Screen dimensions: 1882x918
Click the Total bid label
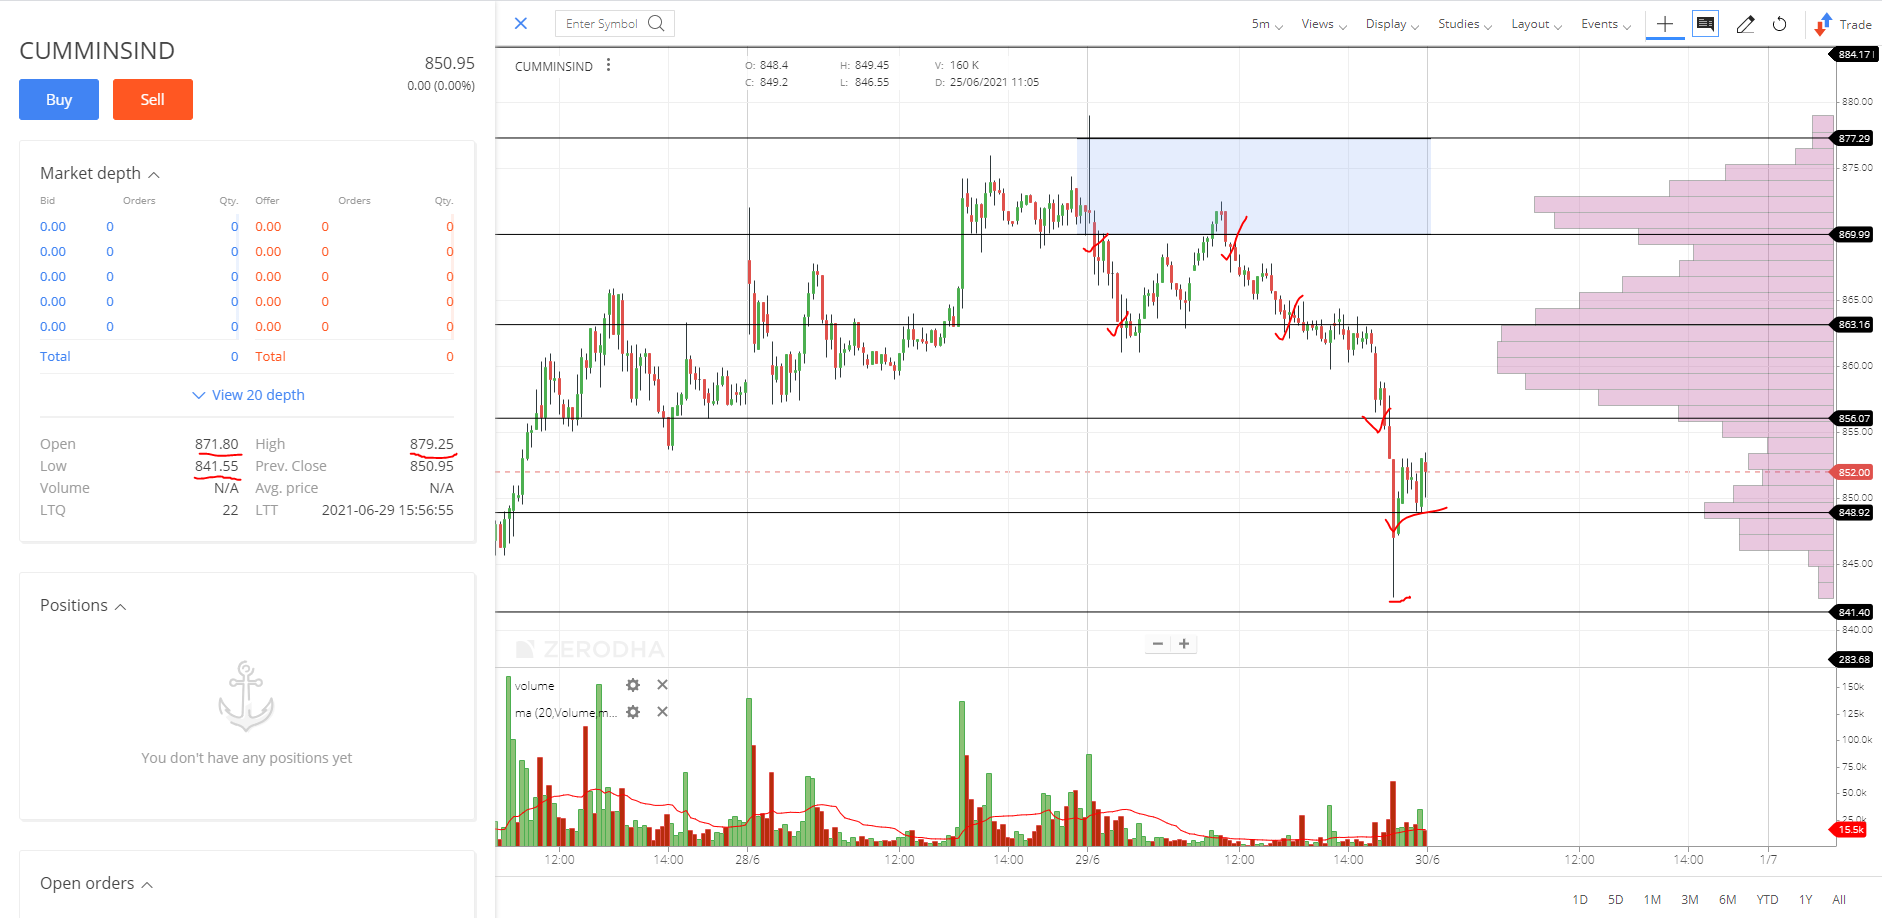coord(55,357)
